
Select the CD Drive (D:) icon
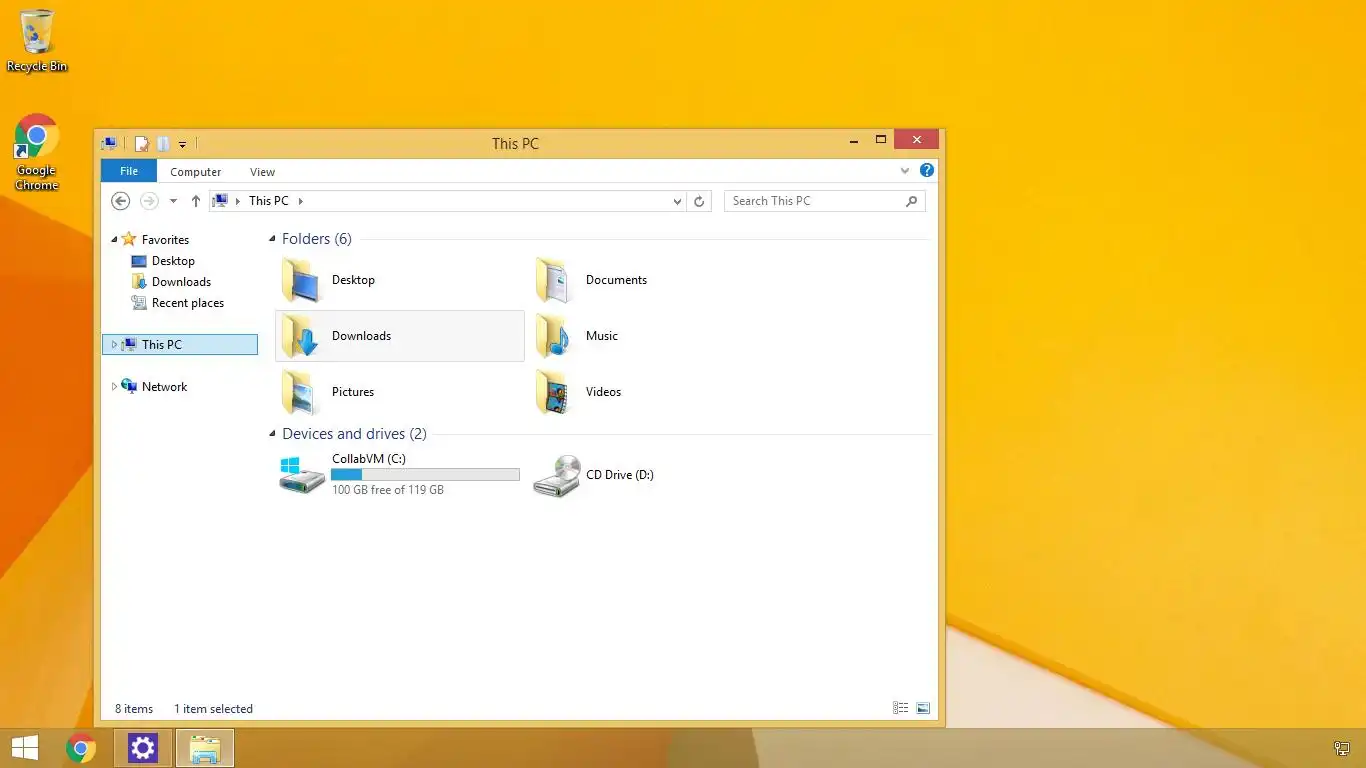(557, 475)
